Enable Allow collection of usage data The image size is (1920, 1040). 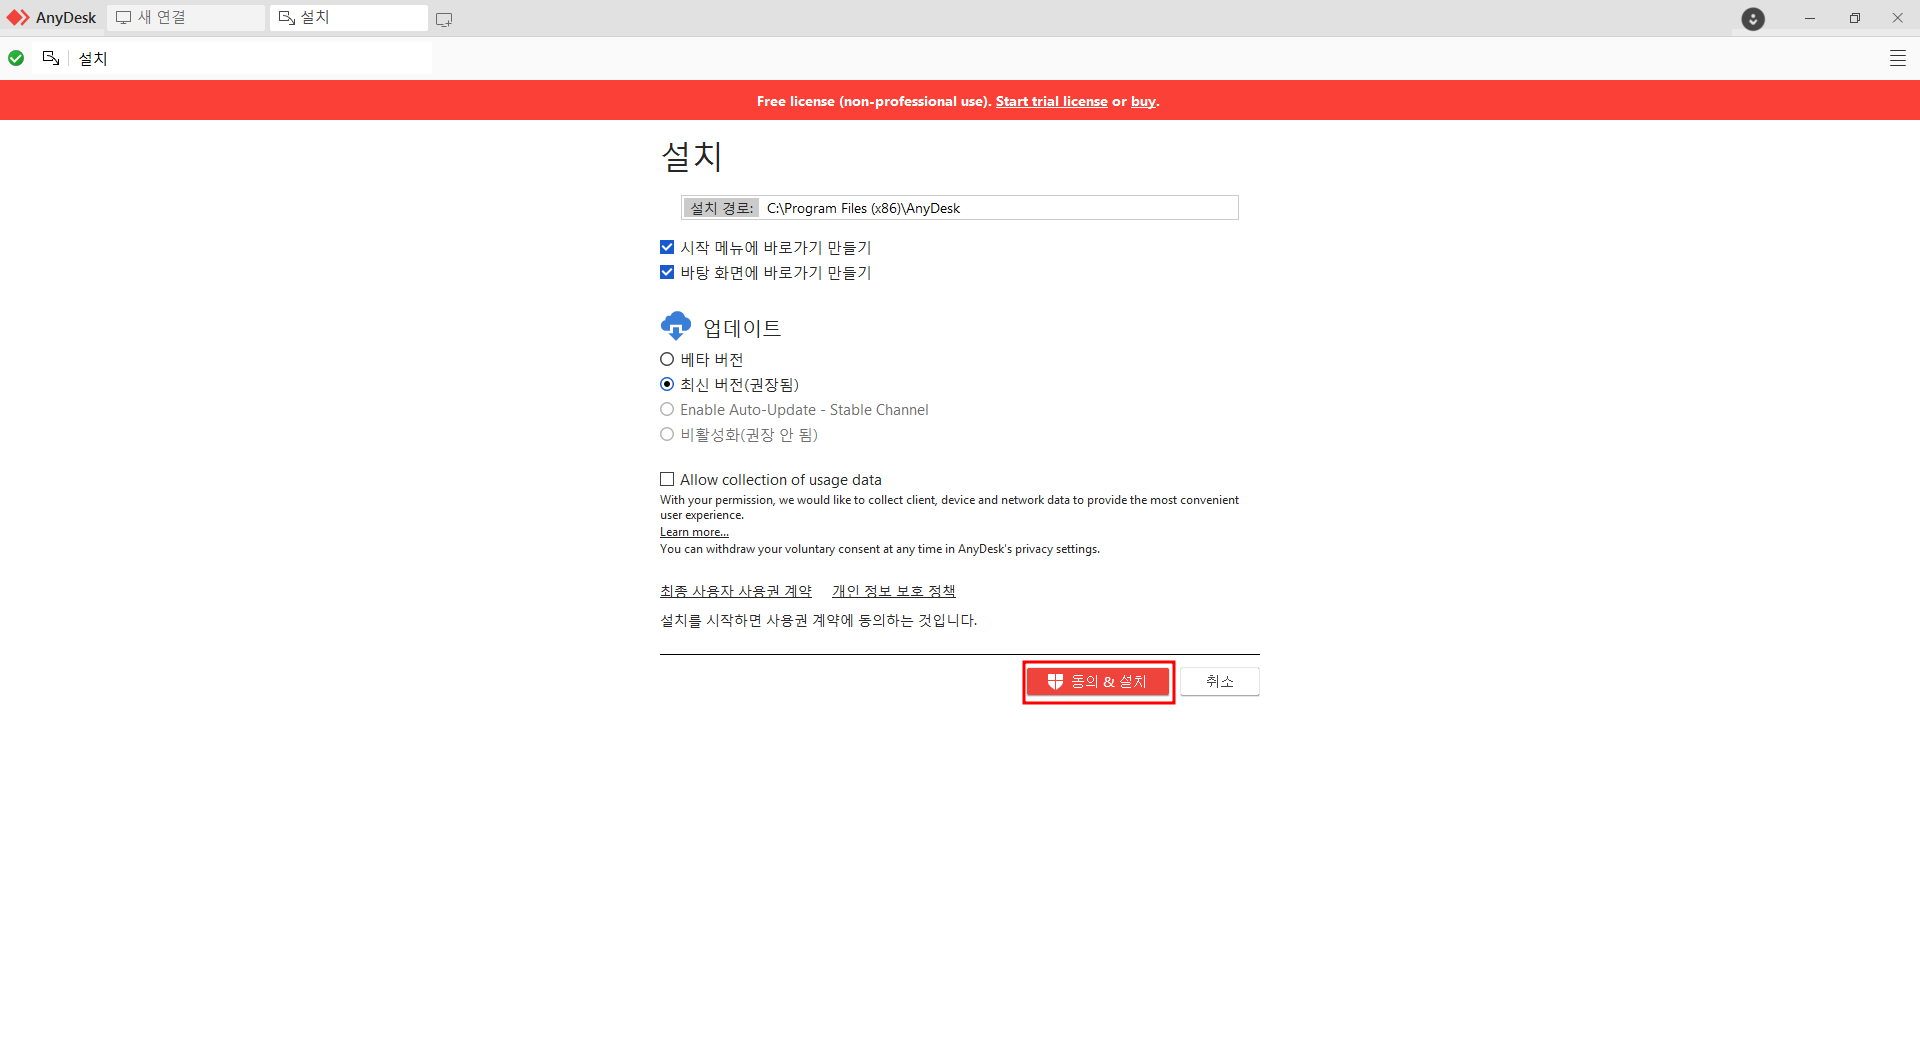[x=666, y=479]
